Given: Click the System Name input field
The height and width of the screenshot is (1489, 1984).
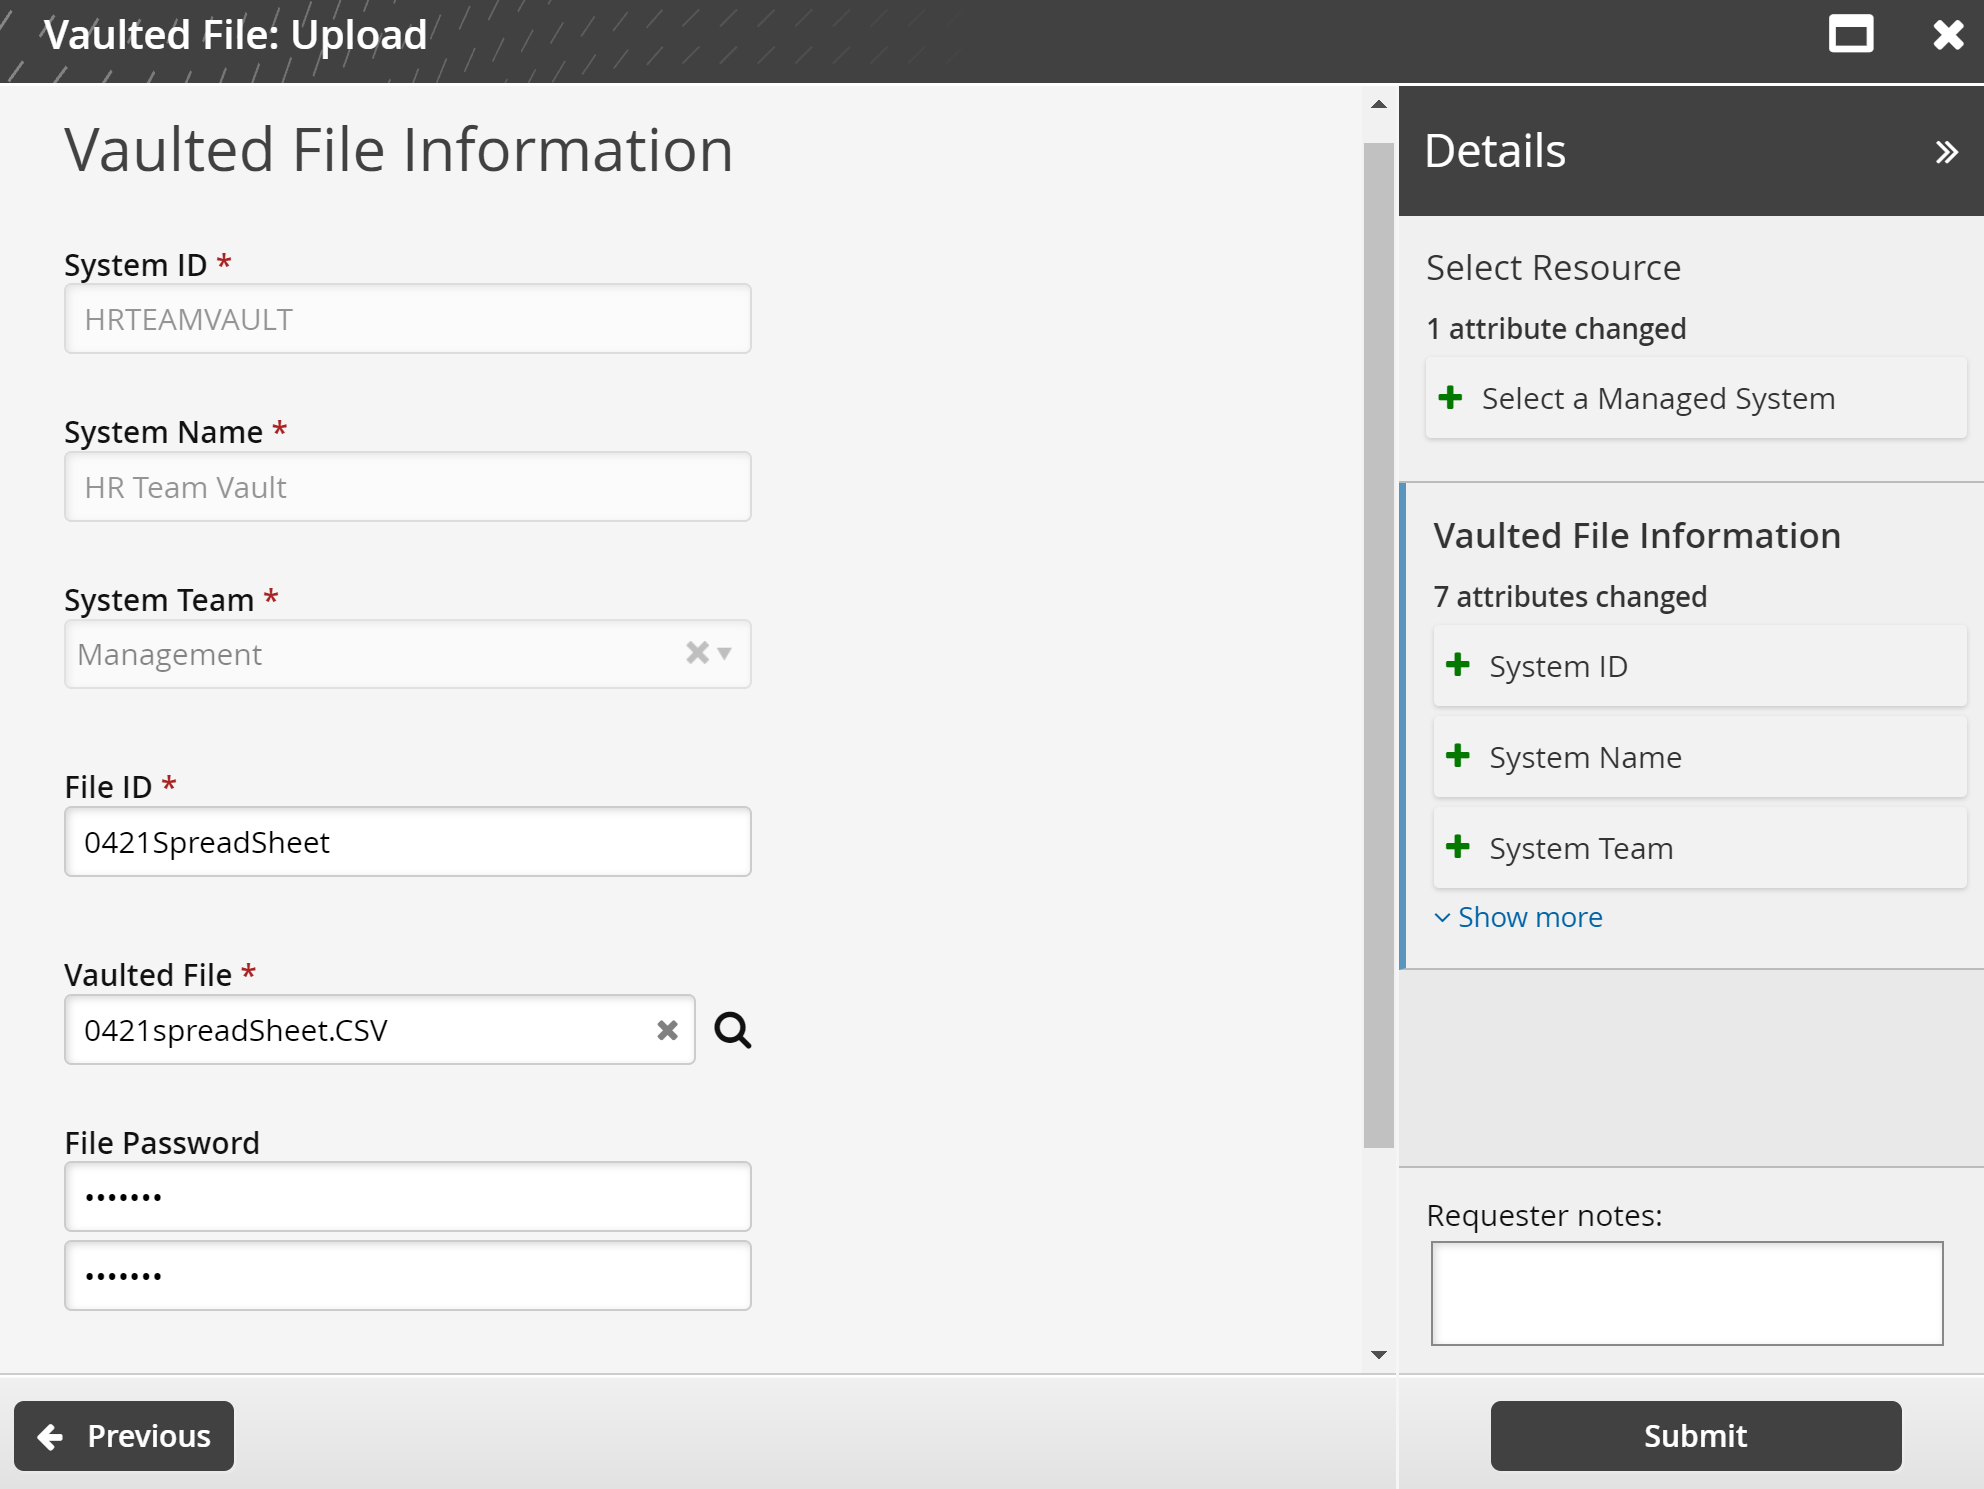Looking at the screenshot, I should pyautogui.click(x=407, y=486).
